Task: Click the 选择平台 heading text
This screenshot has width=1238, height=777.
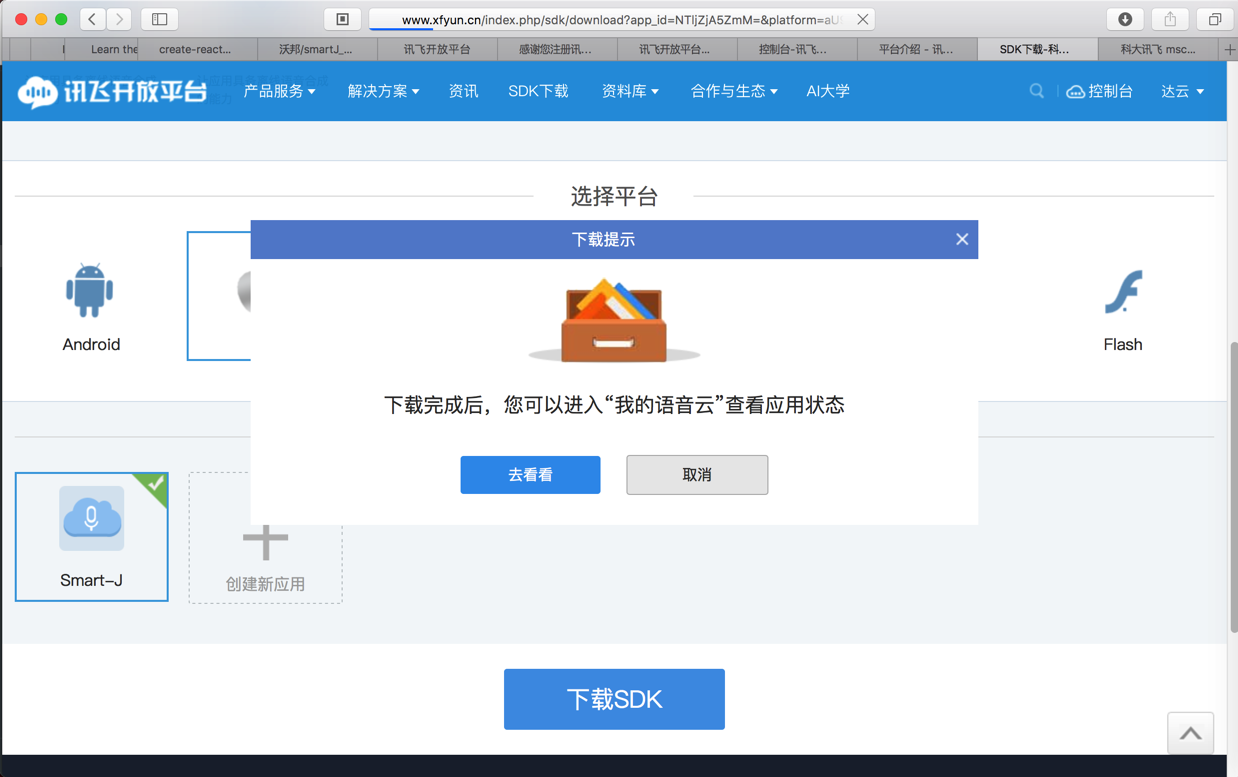Action: coord(614,196)
